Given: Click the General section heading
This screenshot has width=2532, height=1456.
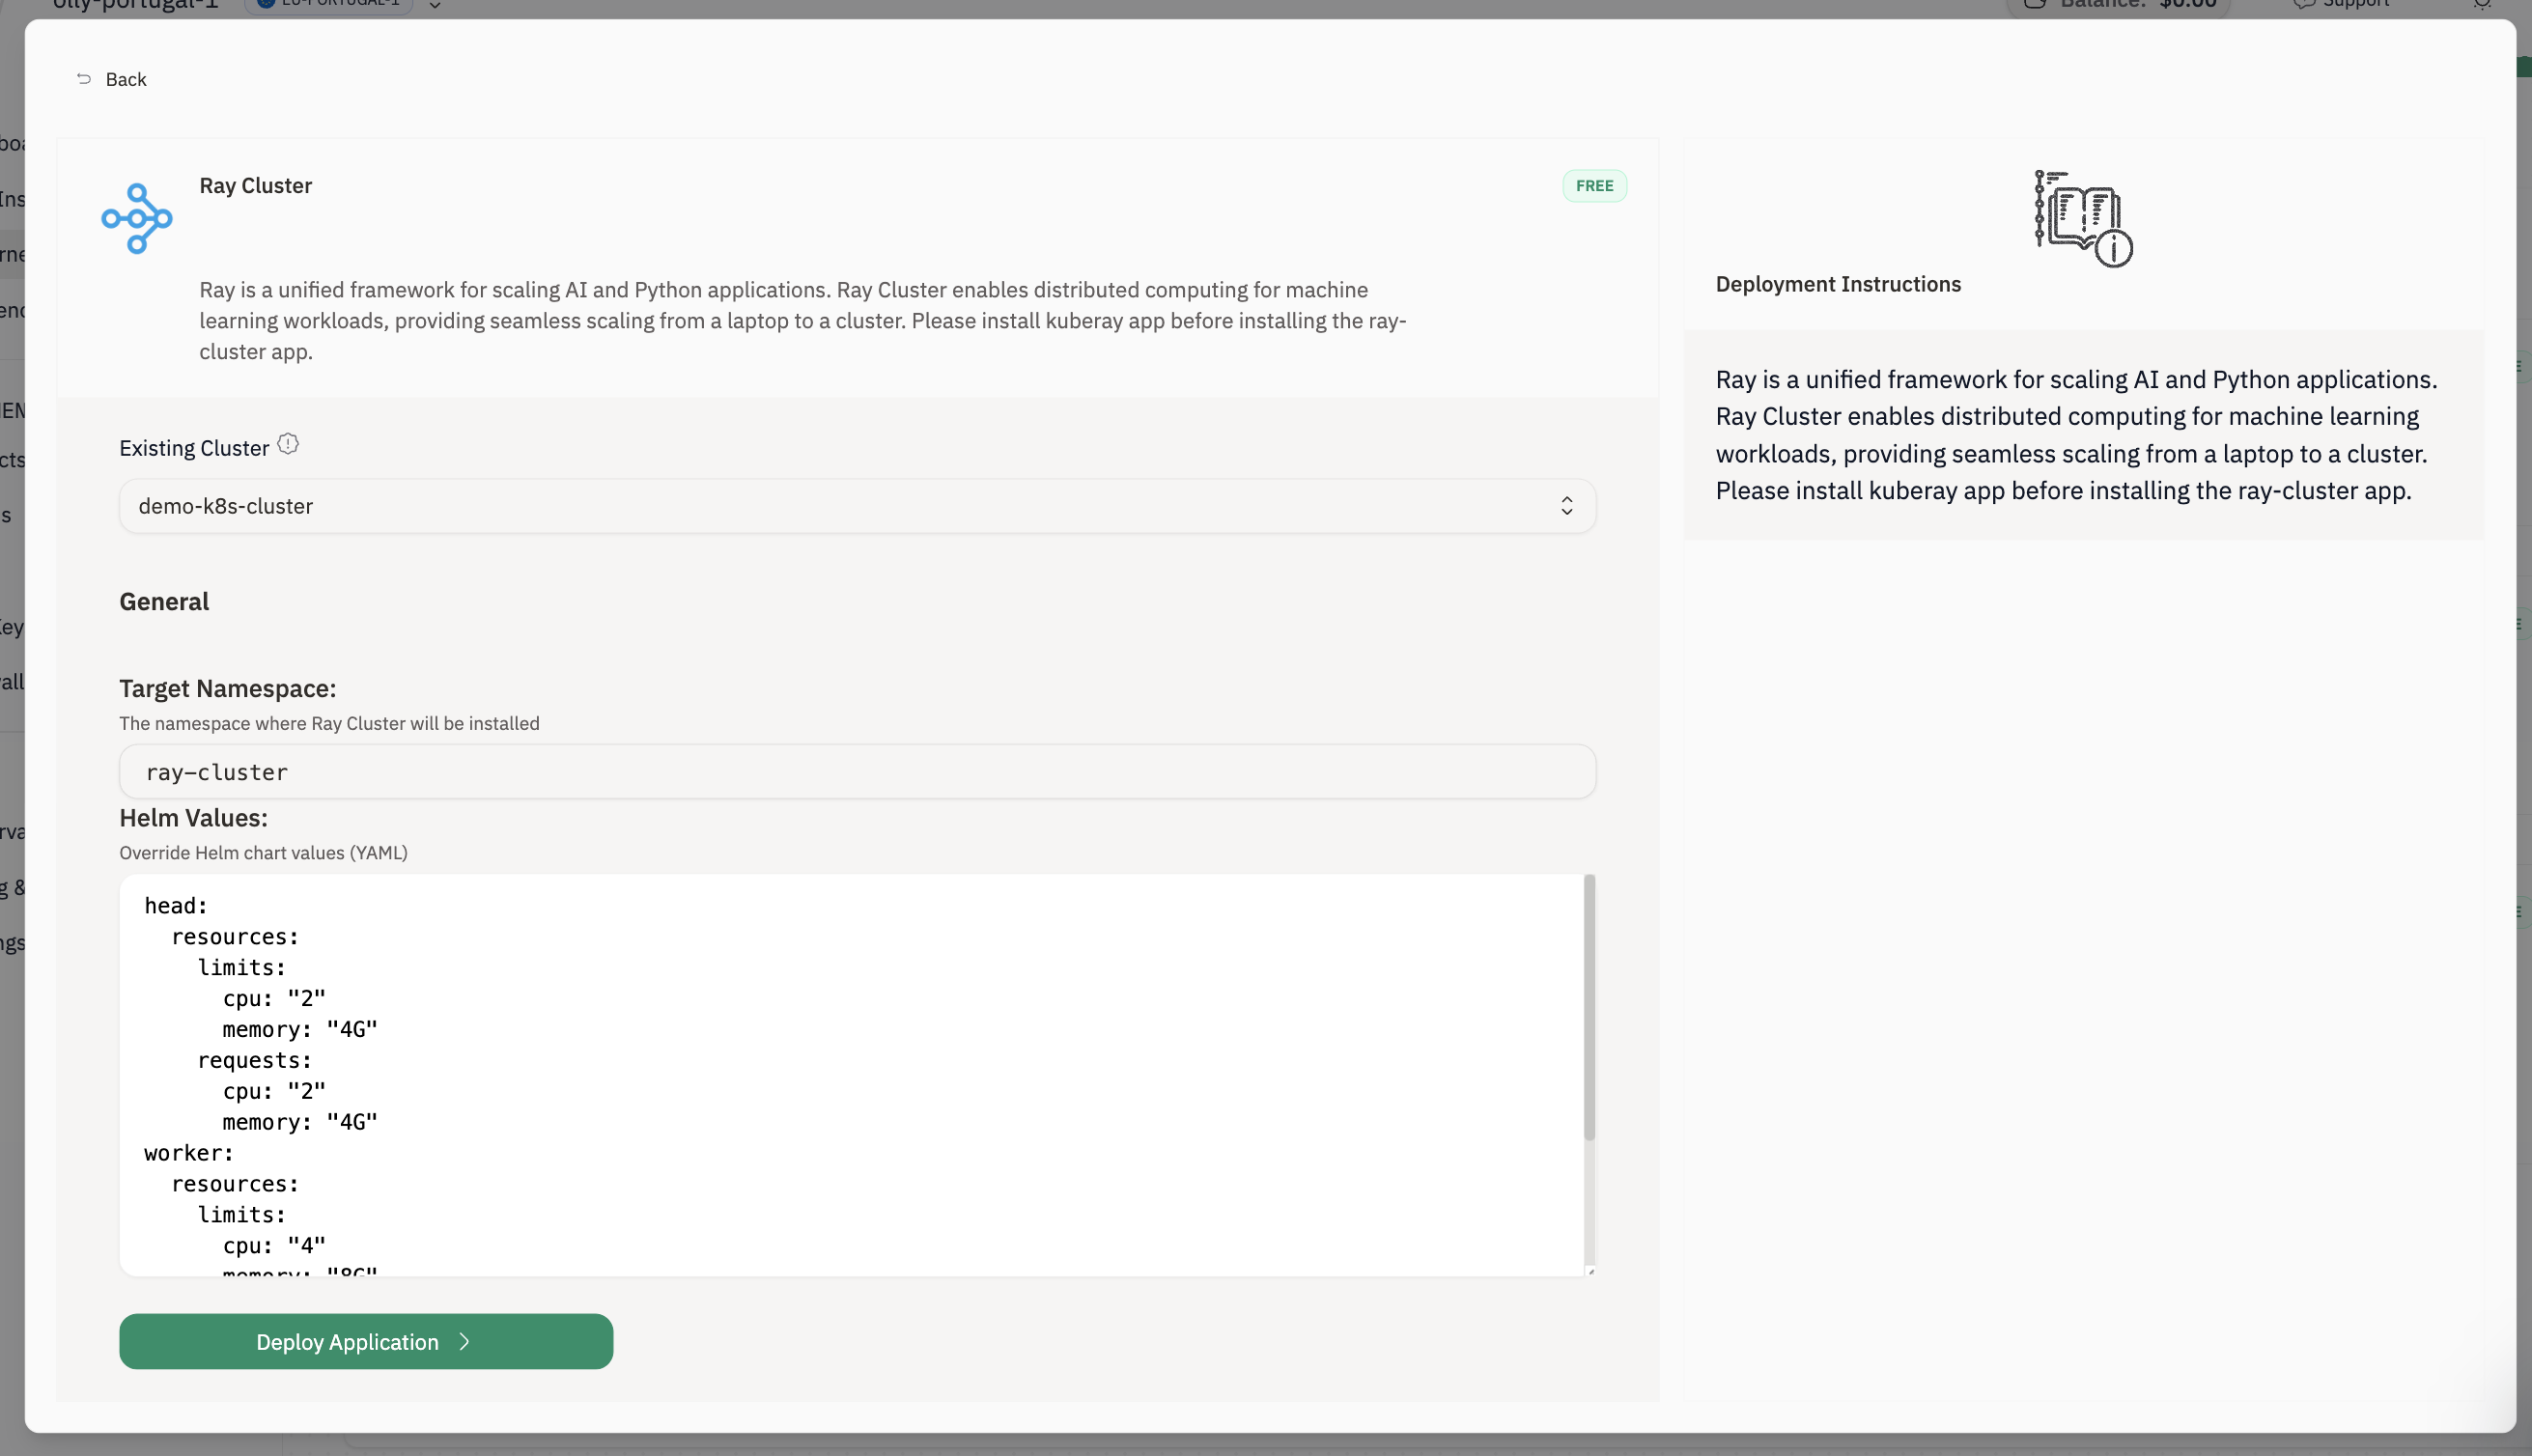Looking at the screenshot, I should (164, 602).
